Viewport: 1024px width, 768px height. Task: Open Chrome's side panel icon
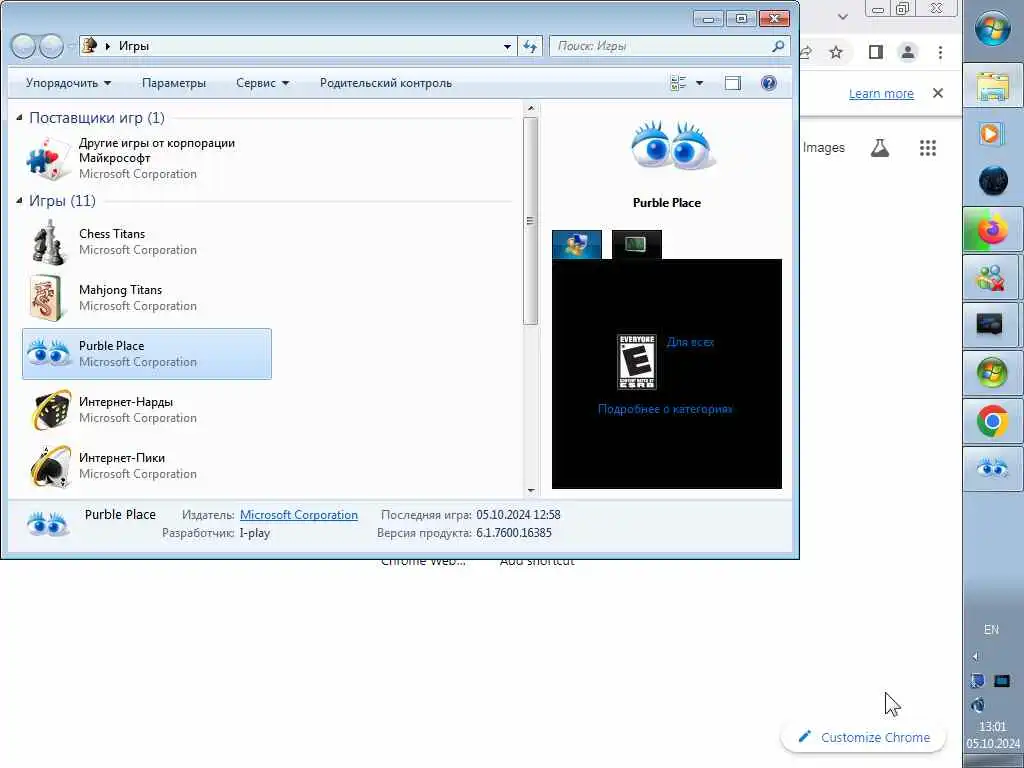(x=876, y=52)
